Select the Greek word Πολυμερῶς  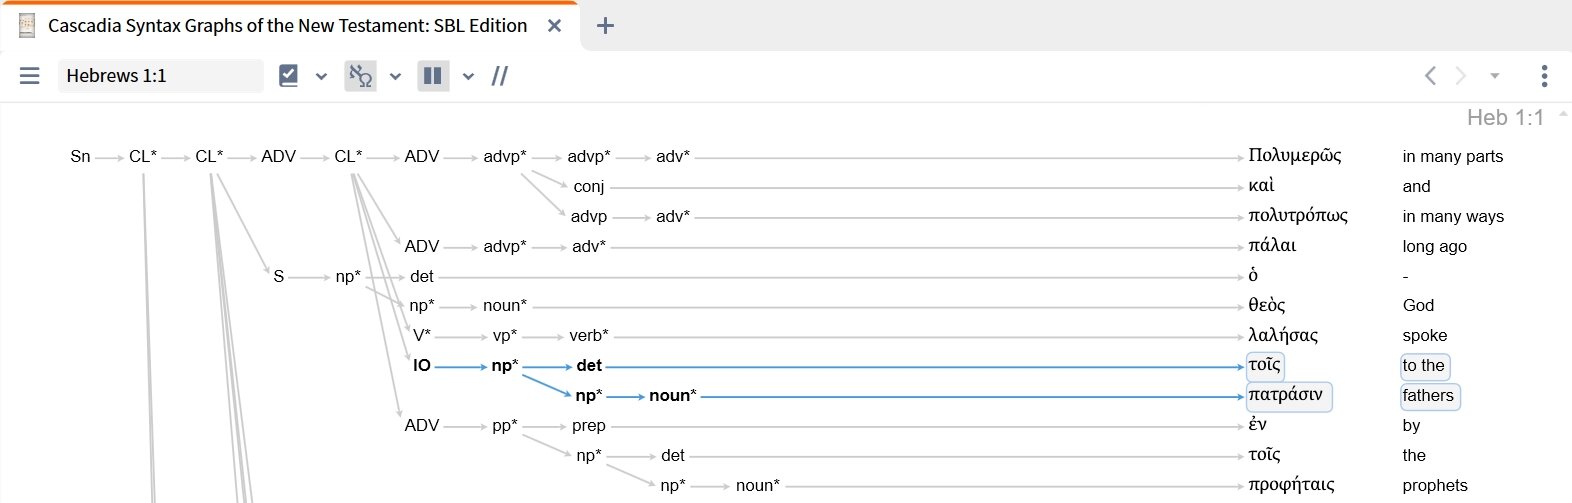(1295, 156)
